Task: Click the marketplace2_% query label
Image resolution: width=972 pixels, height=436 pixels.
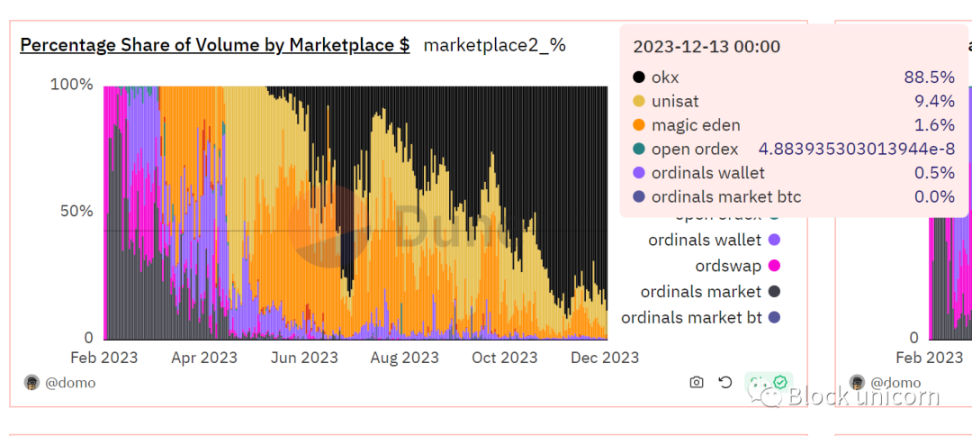Action: [495, 45]
